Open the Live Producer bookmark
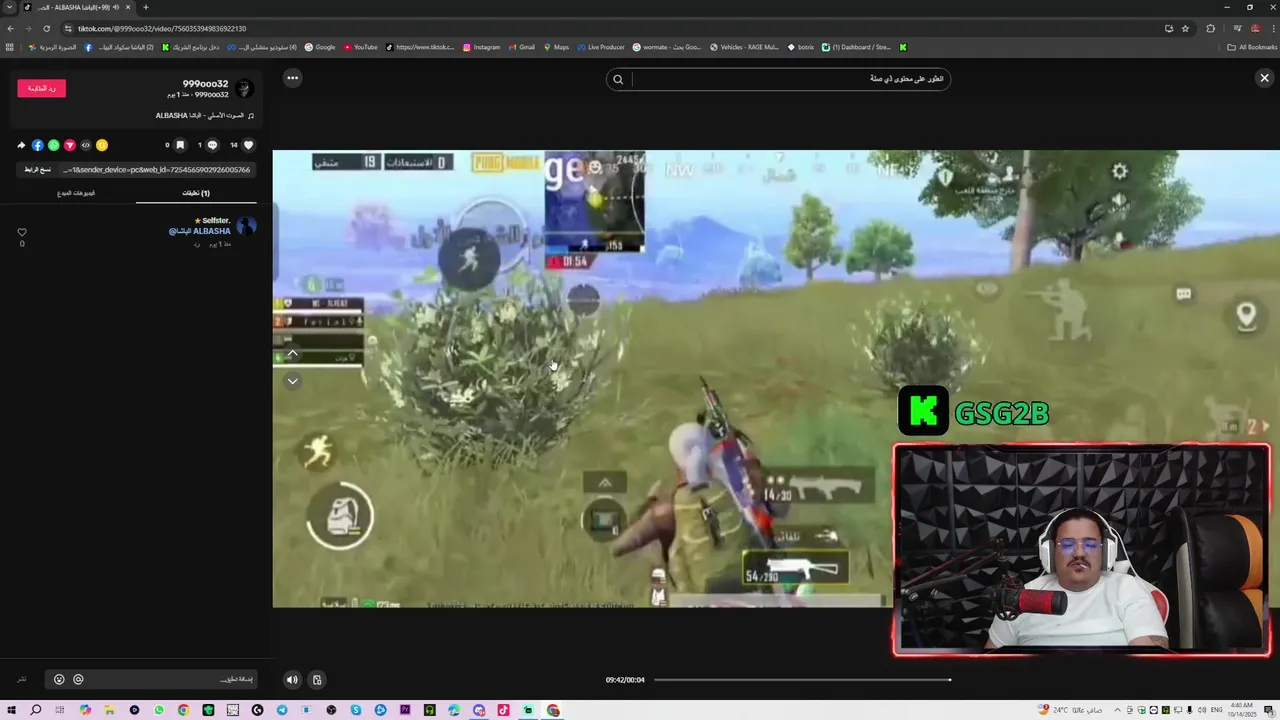This screenshot has width=1280, height=720. tap(600, 47)
